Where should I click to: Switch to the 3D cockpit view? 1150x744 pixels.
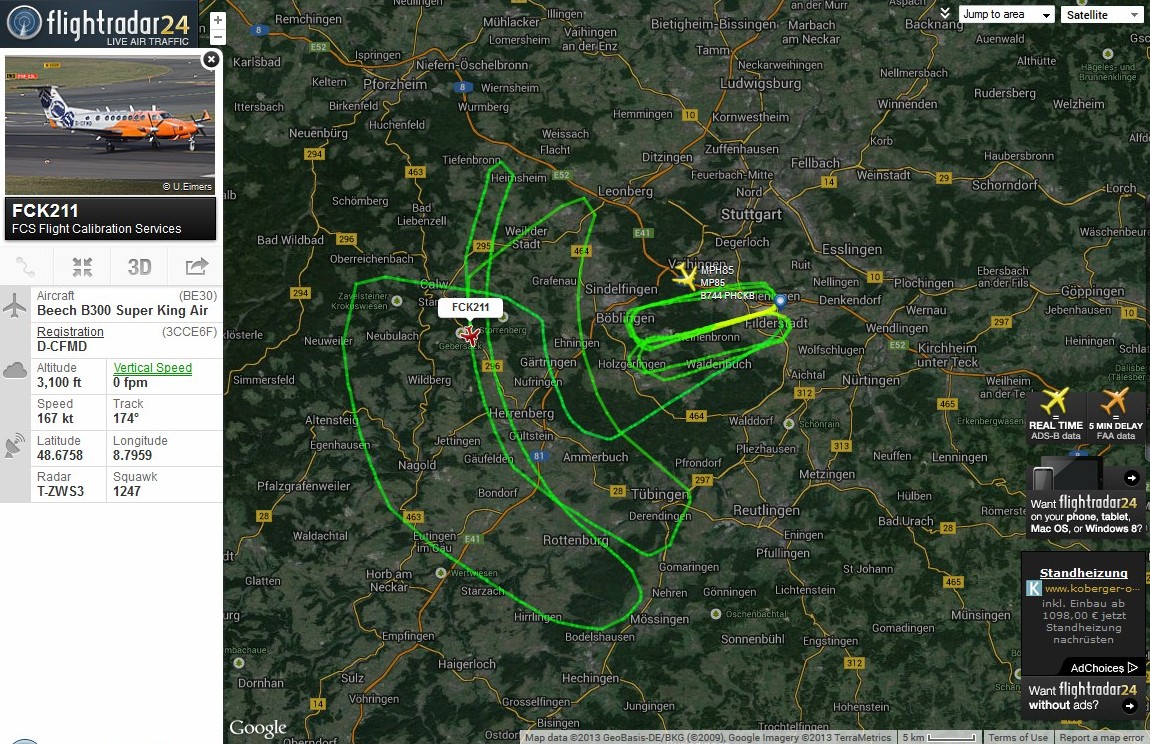click(x=139, y=267)
